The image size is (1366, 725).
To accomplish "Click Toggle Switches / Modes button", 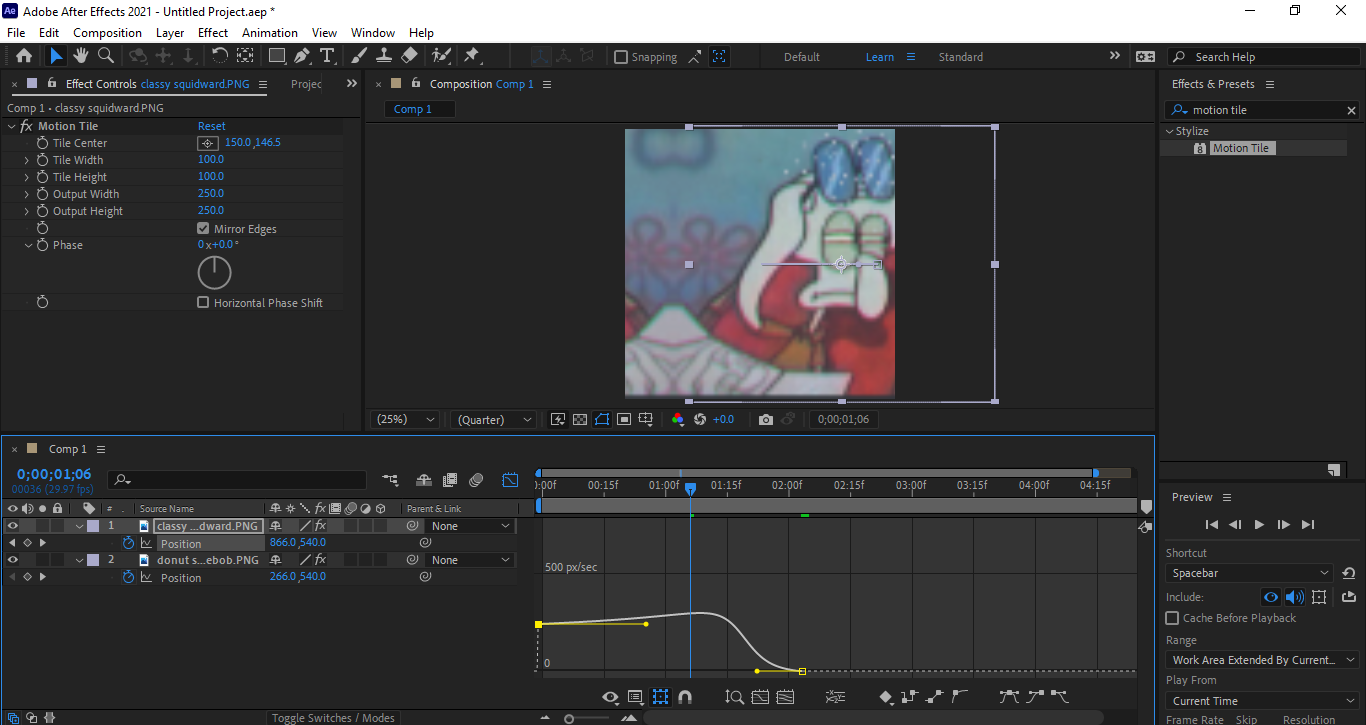I will pyautogui.click(x=333, y=718).
